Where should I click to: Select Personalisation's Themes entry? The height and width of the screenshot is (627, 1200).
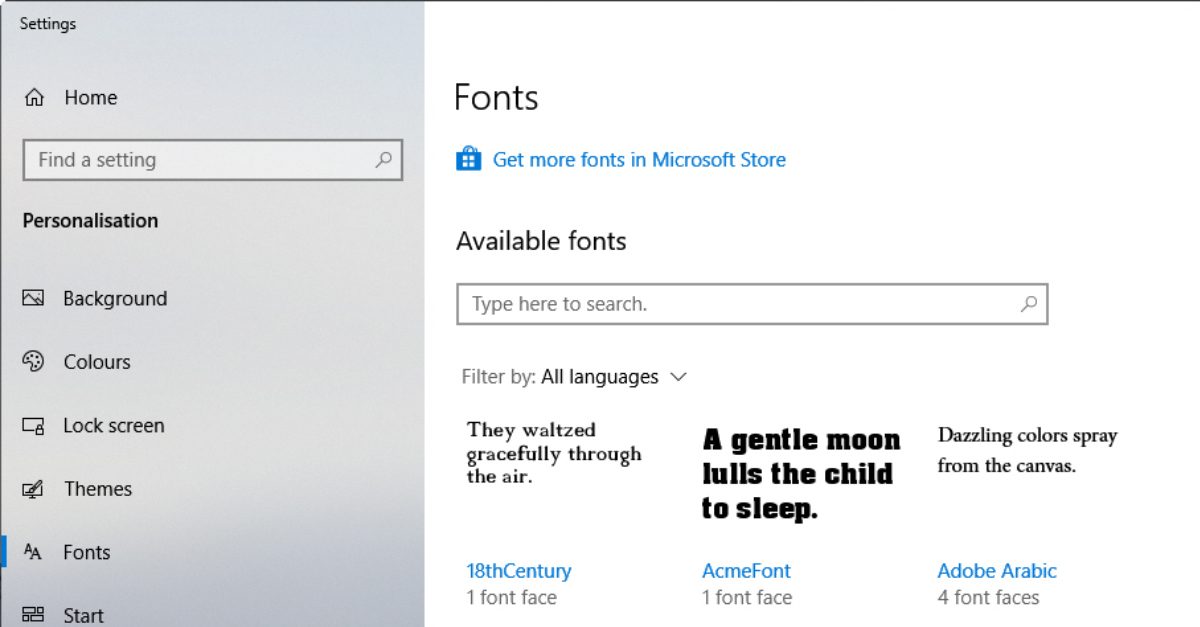tap(97, 489)
